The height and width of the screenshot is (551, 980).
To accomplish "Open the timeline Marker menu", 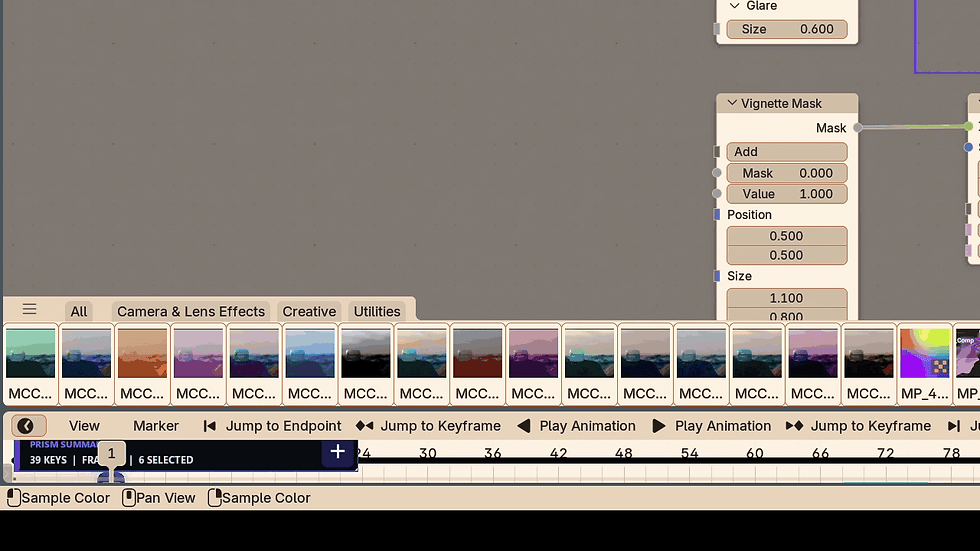I will [x=156, y=426].
